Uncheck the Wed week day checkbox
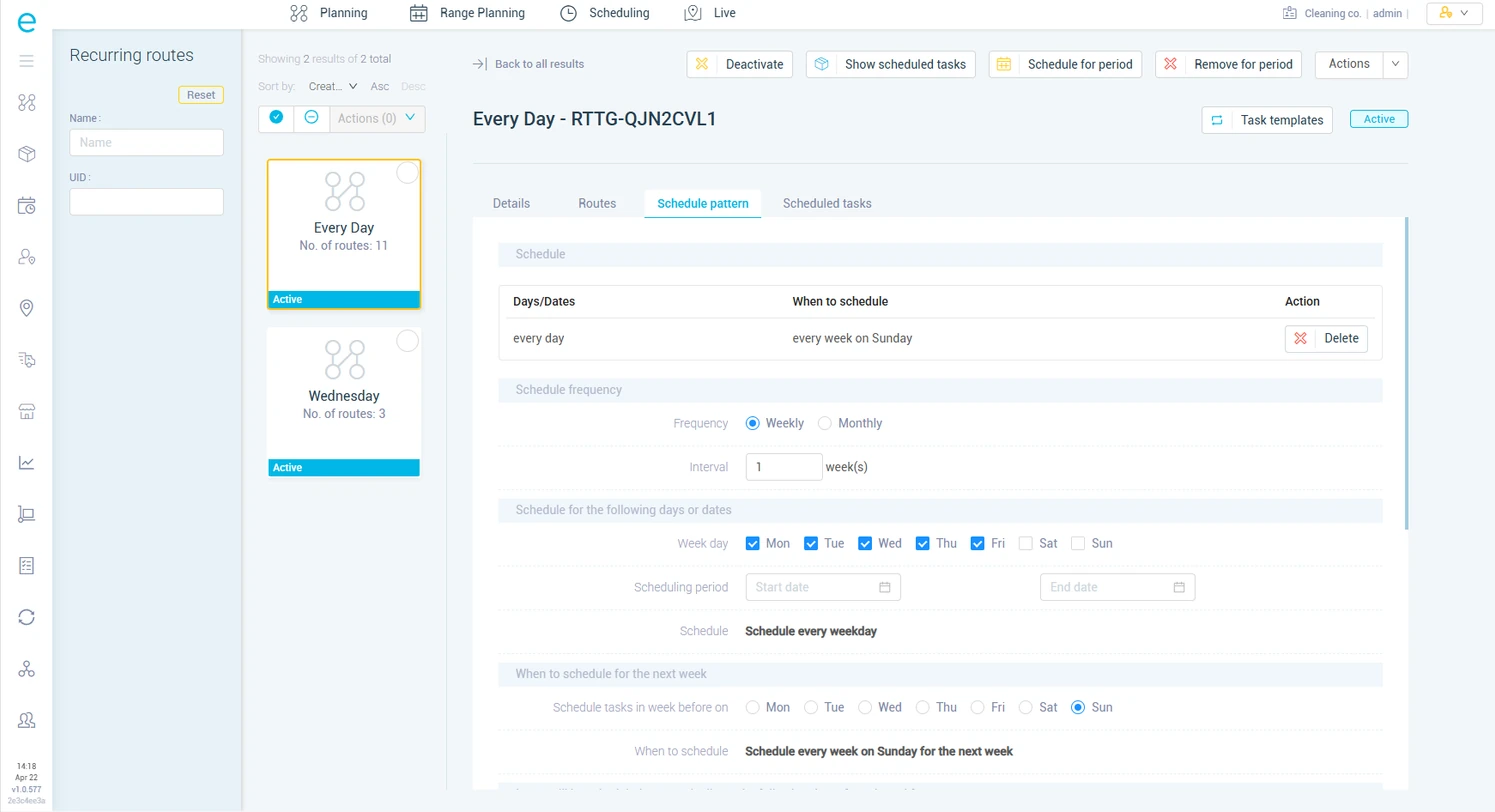This screenshot has height=812, width=1495. pyautogui.click(x=865, y=543)
